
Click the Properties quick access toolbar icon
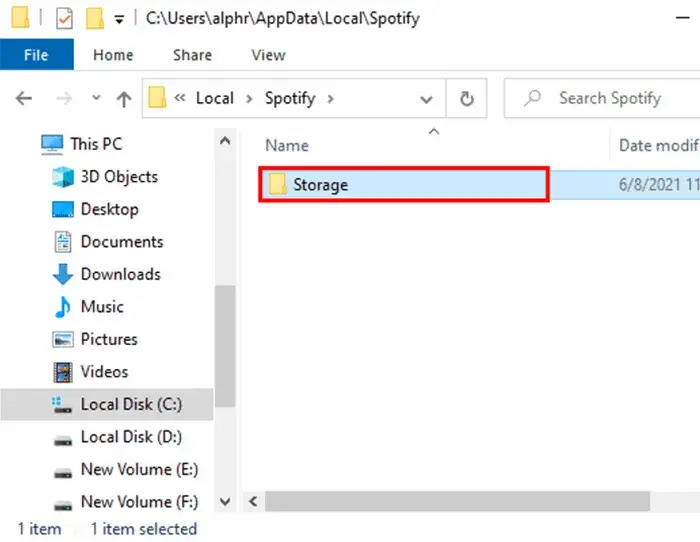[64, 18]
